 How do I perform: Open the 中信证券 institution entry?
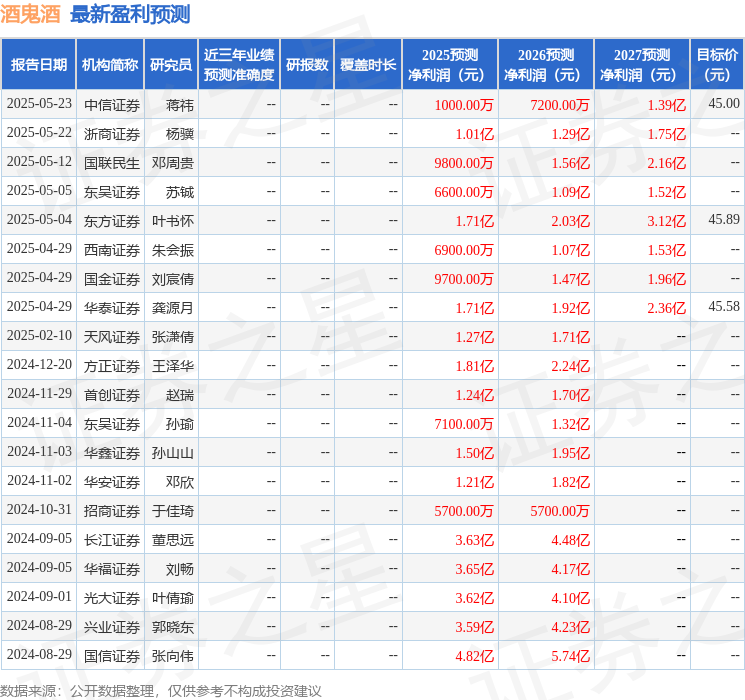(112, 104)
